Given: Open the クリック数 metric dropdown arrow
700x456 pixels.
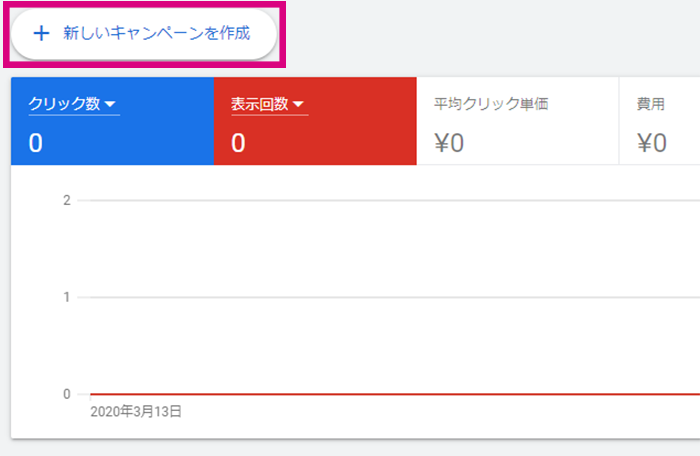Looking at the screenshot, I should point(110,104).
